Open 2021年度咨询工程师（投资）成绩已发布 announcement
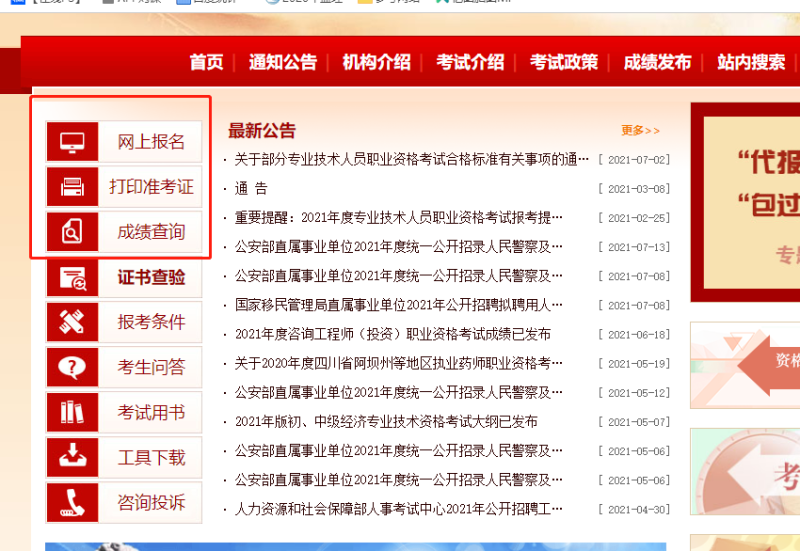 click(x=393, y=334)
